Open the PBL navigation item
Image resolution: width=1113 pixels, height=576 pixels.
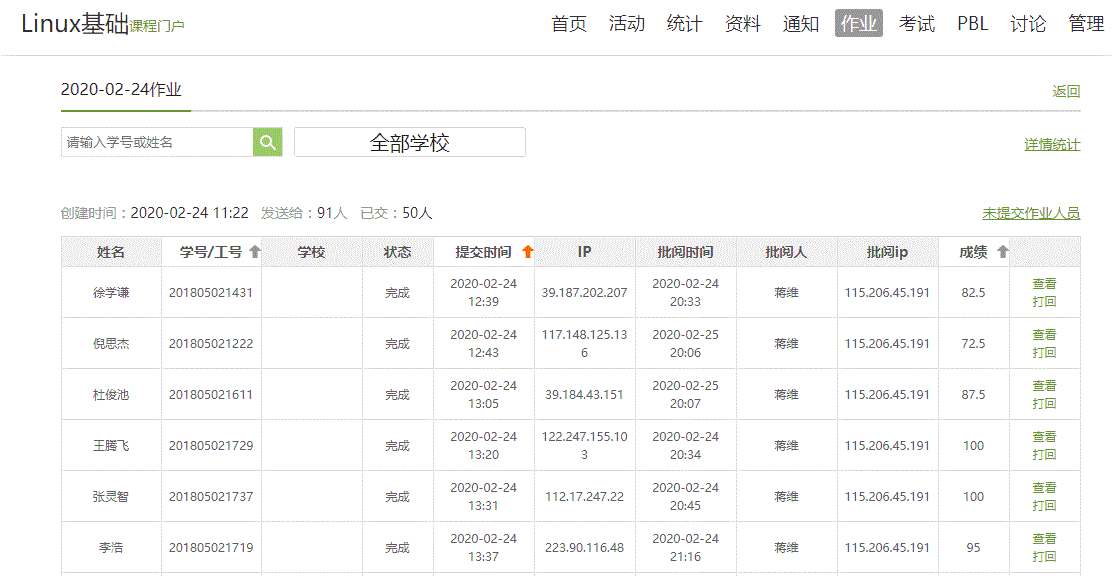click(972, 24)
